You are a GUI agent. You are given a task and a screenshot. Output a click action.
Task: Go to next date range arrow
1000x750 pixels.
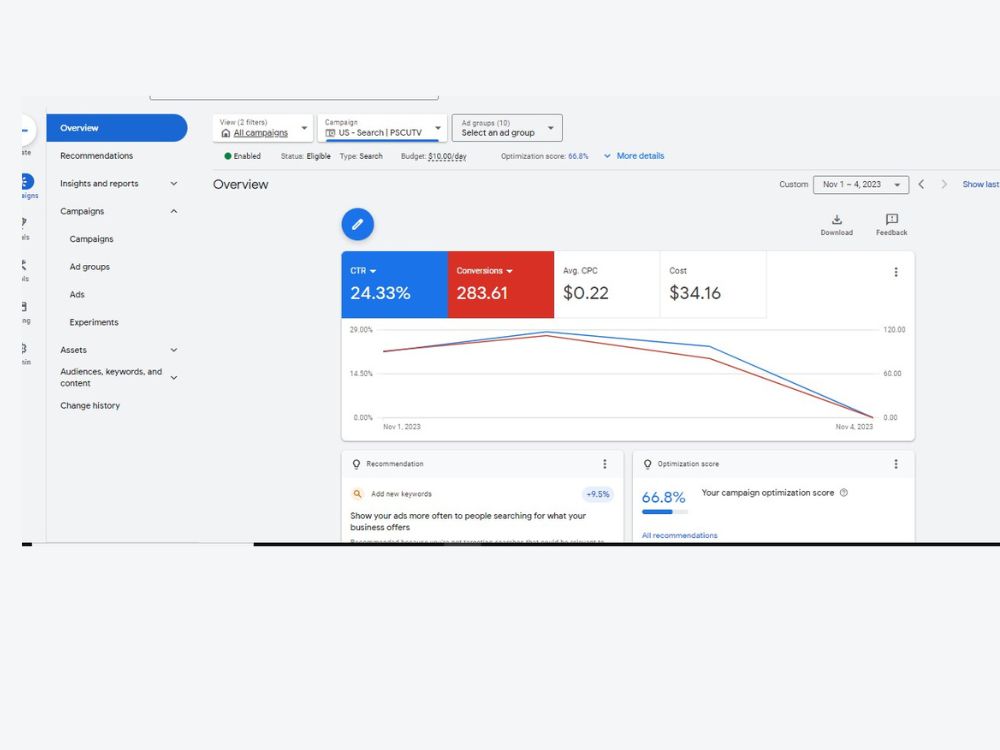click(x=944, y=184)
